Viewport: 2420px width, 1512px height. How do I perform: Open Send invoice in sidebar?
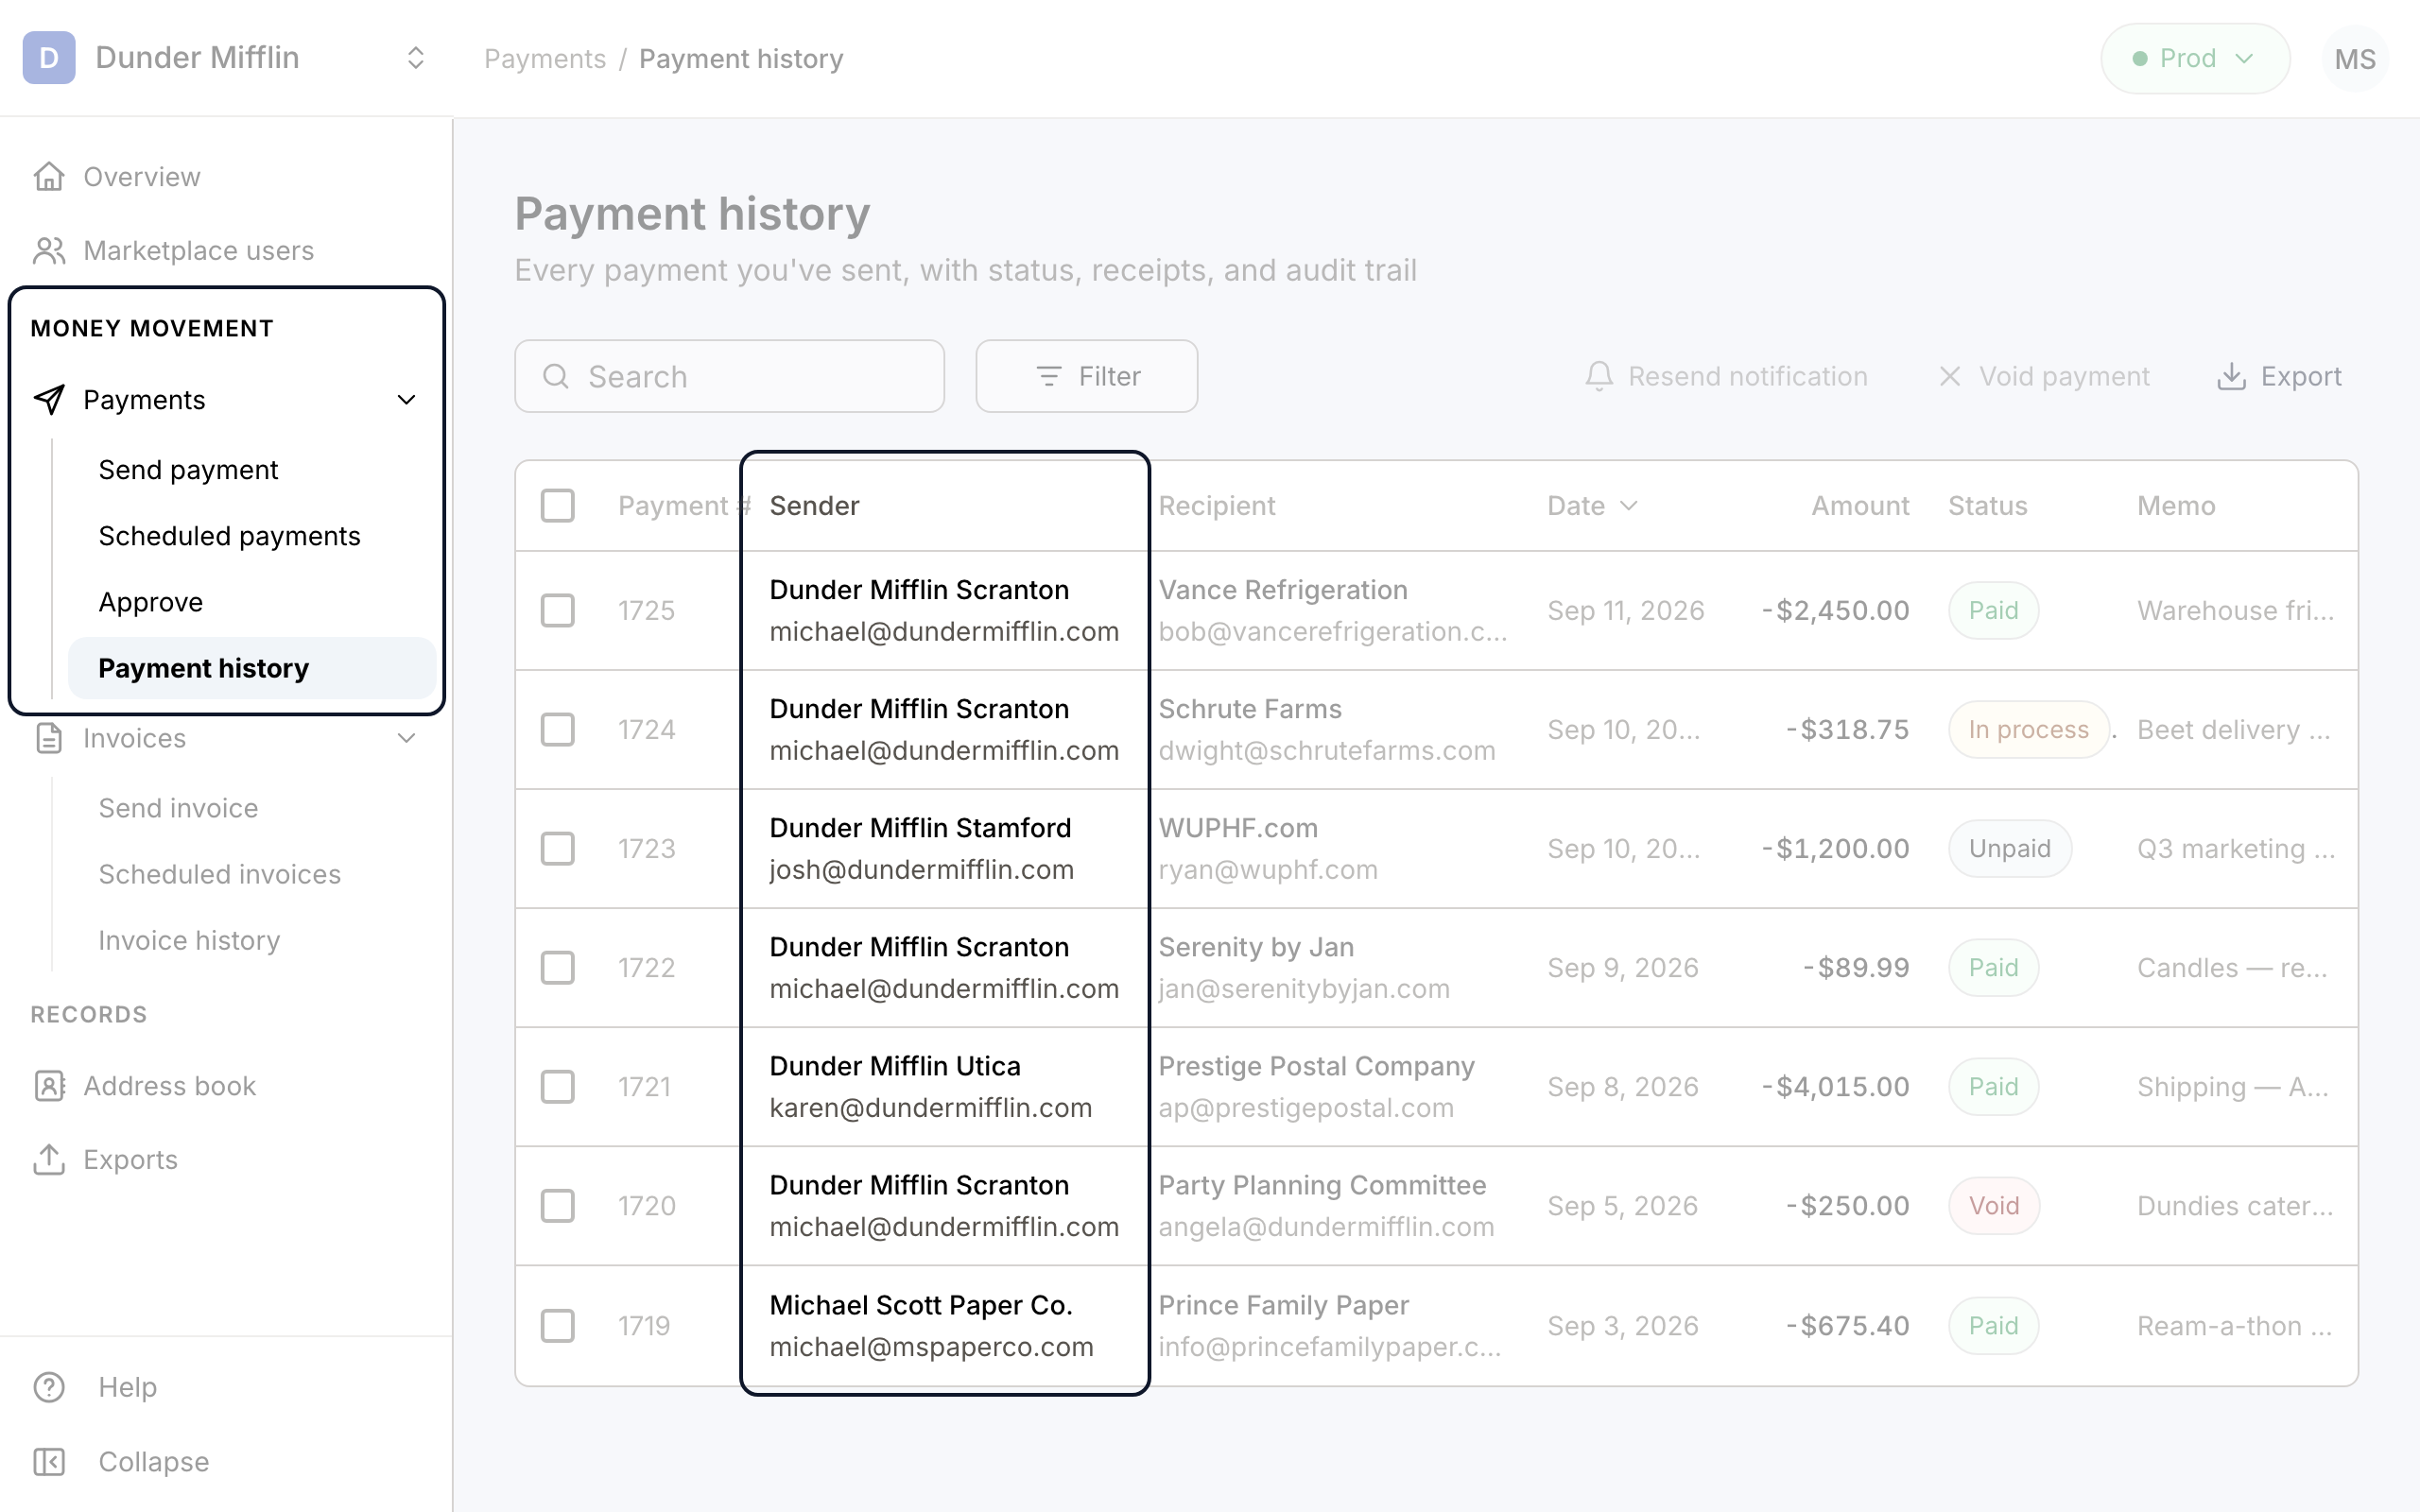(178, 808)
